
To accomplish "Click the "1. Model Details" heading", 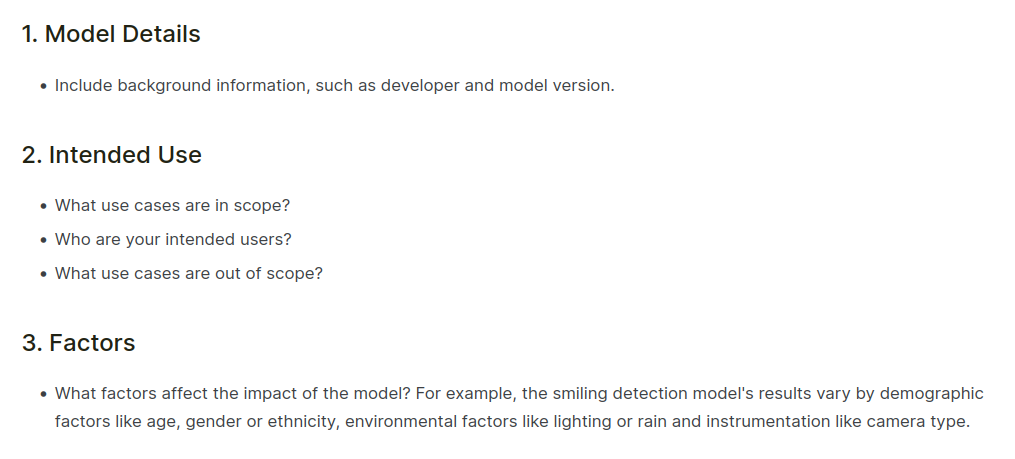I will click(x=111, y=34).
